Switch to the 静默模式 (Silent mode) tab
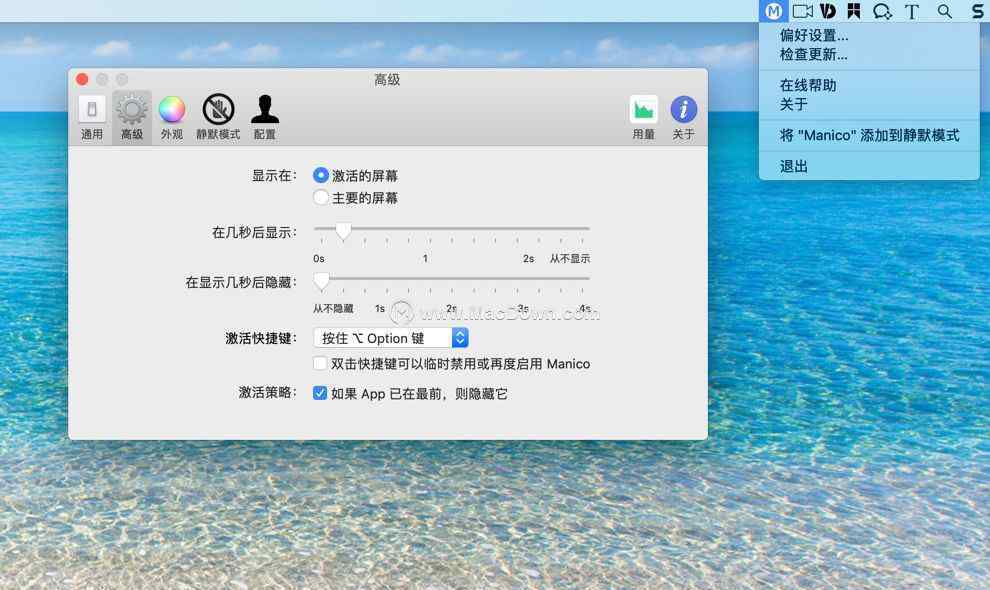This screenshot has height=590, width=990. click(x=218, y=117)
